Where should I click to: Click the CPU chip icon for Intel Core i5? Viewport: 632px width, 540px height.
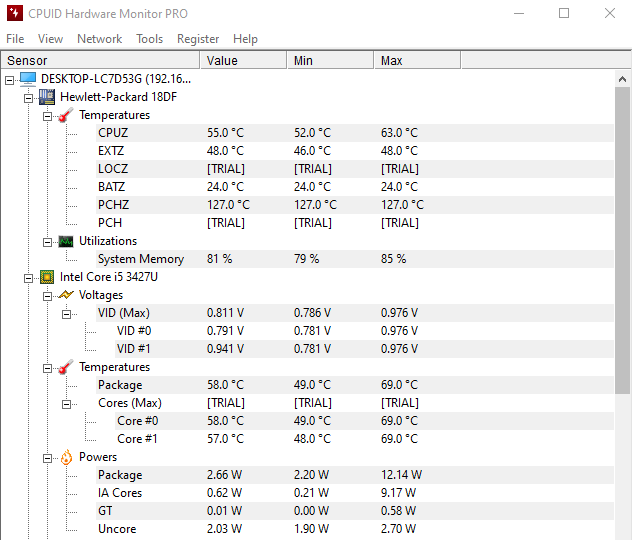point(47,277)
